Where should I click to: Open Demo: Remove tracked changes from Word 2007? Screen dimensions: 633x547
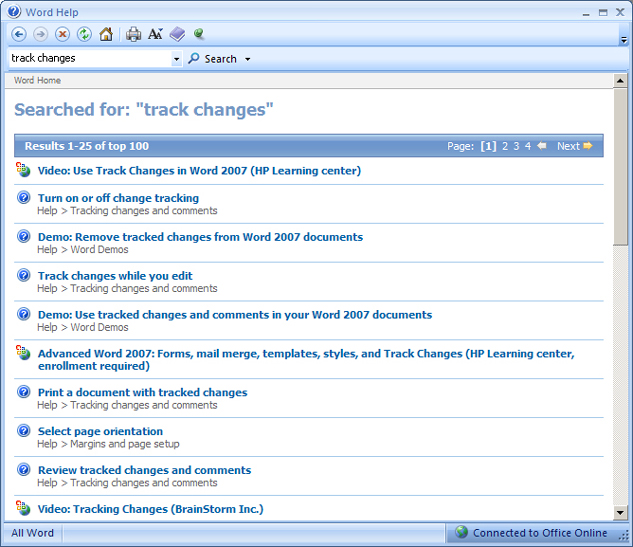200,237
